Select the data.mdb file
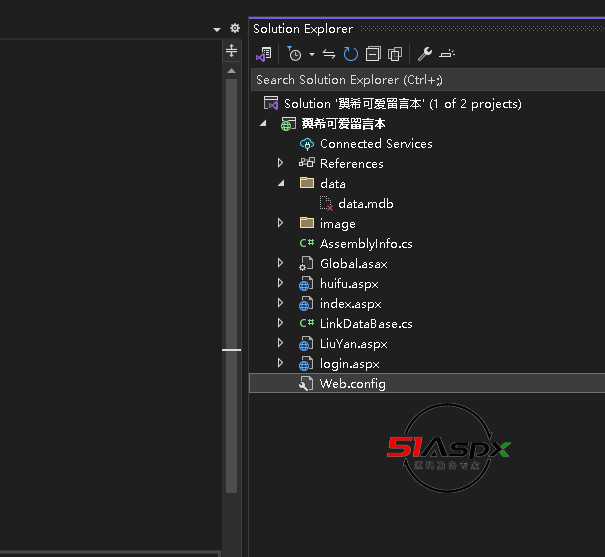This screenshot has width=605, height=557. (365, 204)
